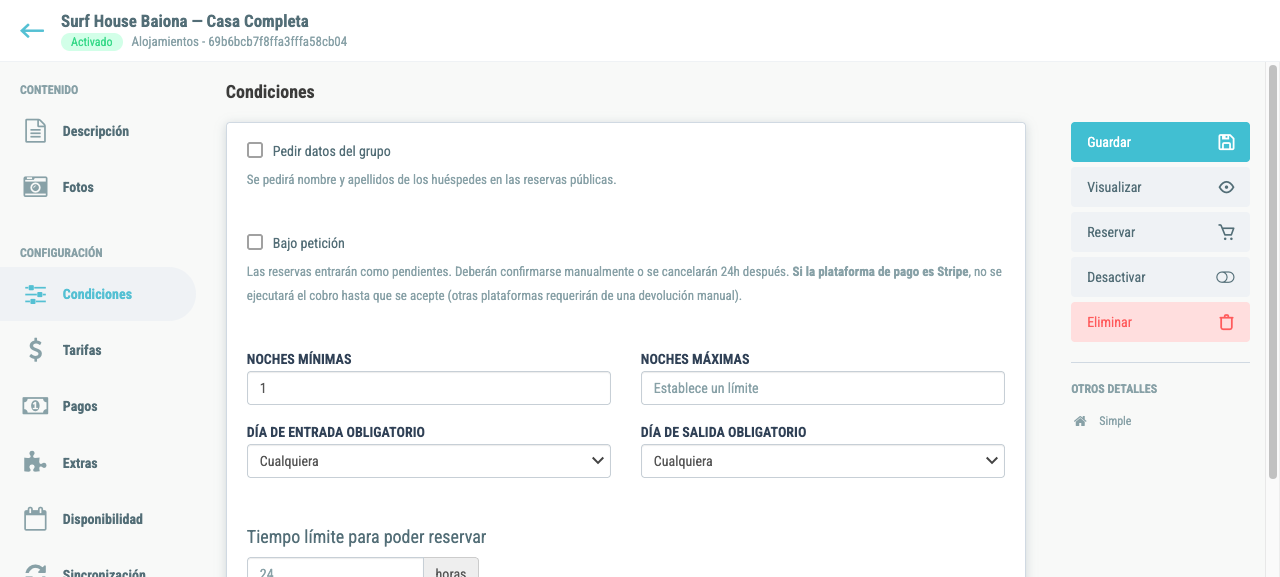Click the floppy disk icon on Guardar
1280x577 pixels.
pyautogui.click(x=1226, y=142)
